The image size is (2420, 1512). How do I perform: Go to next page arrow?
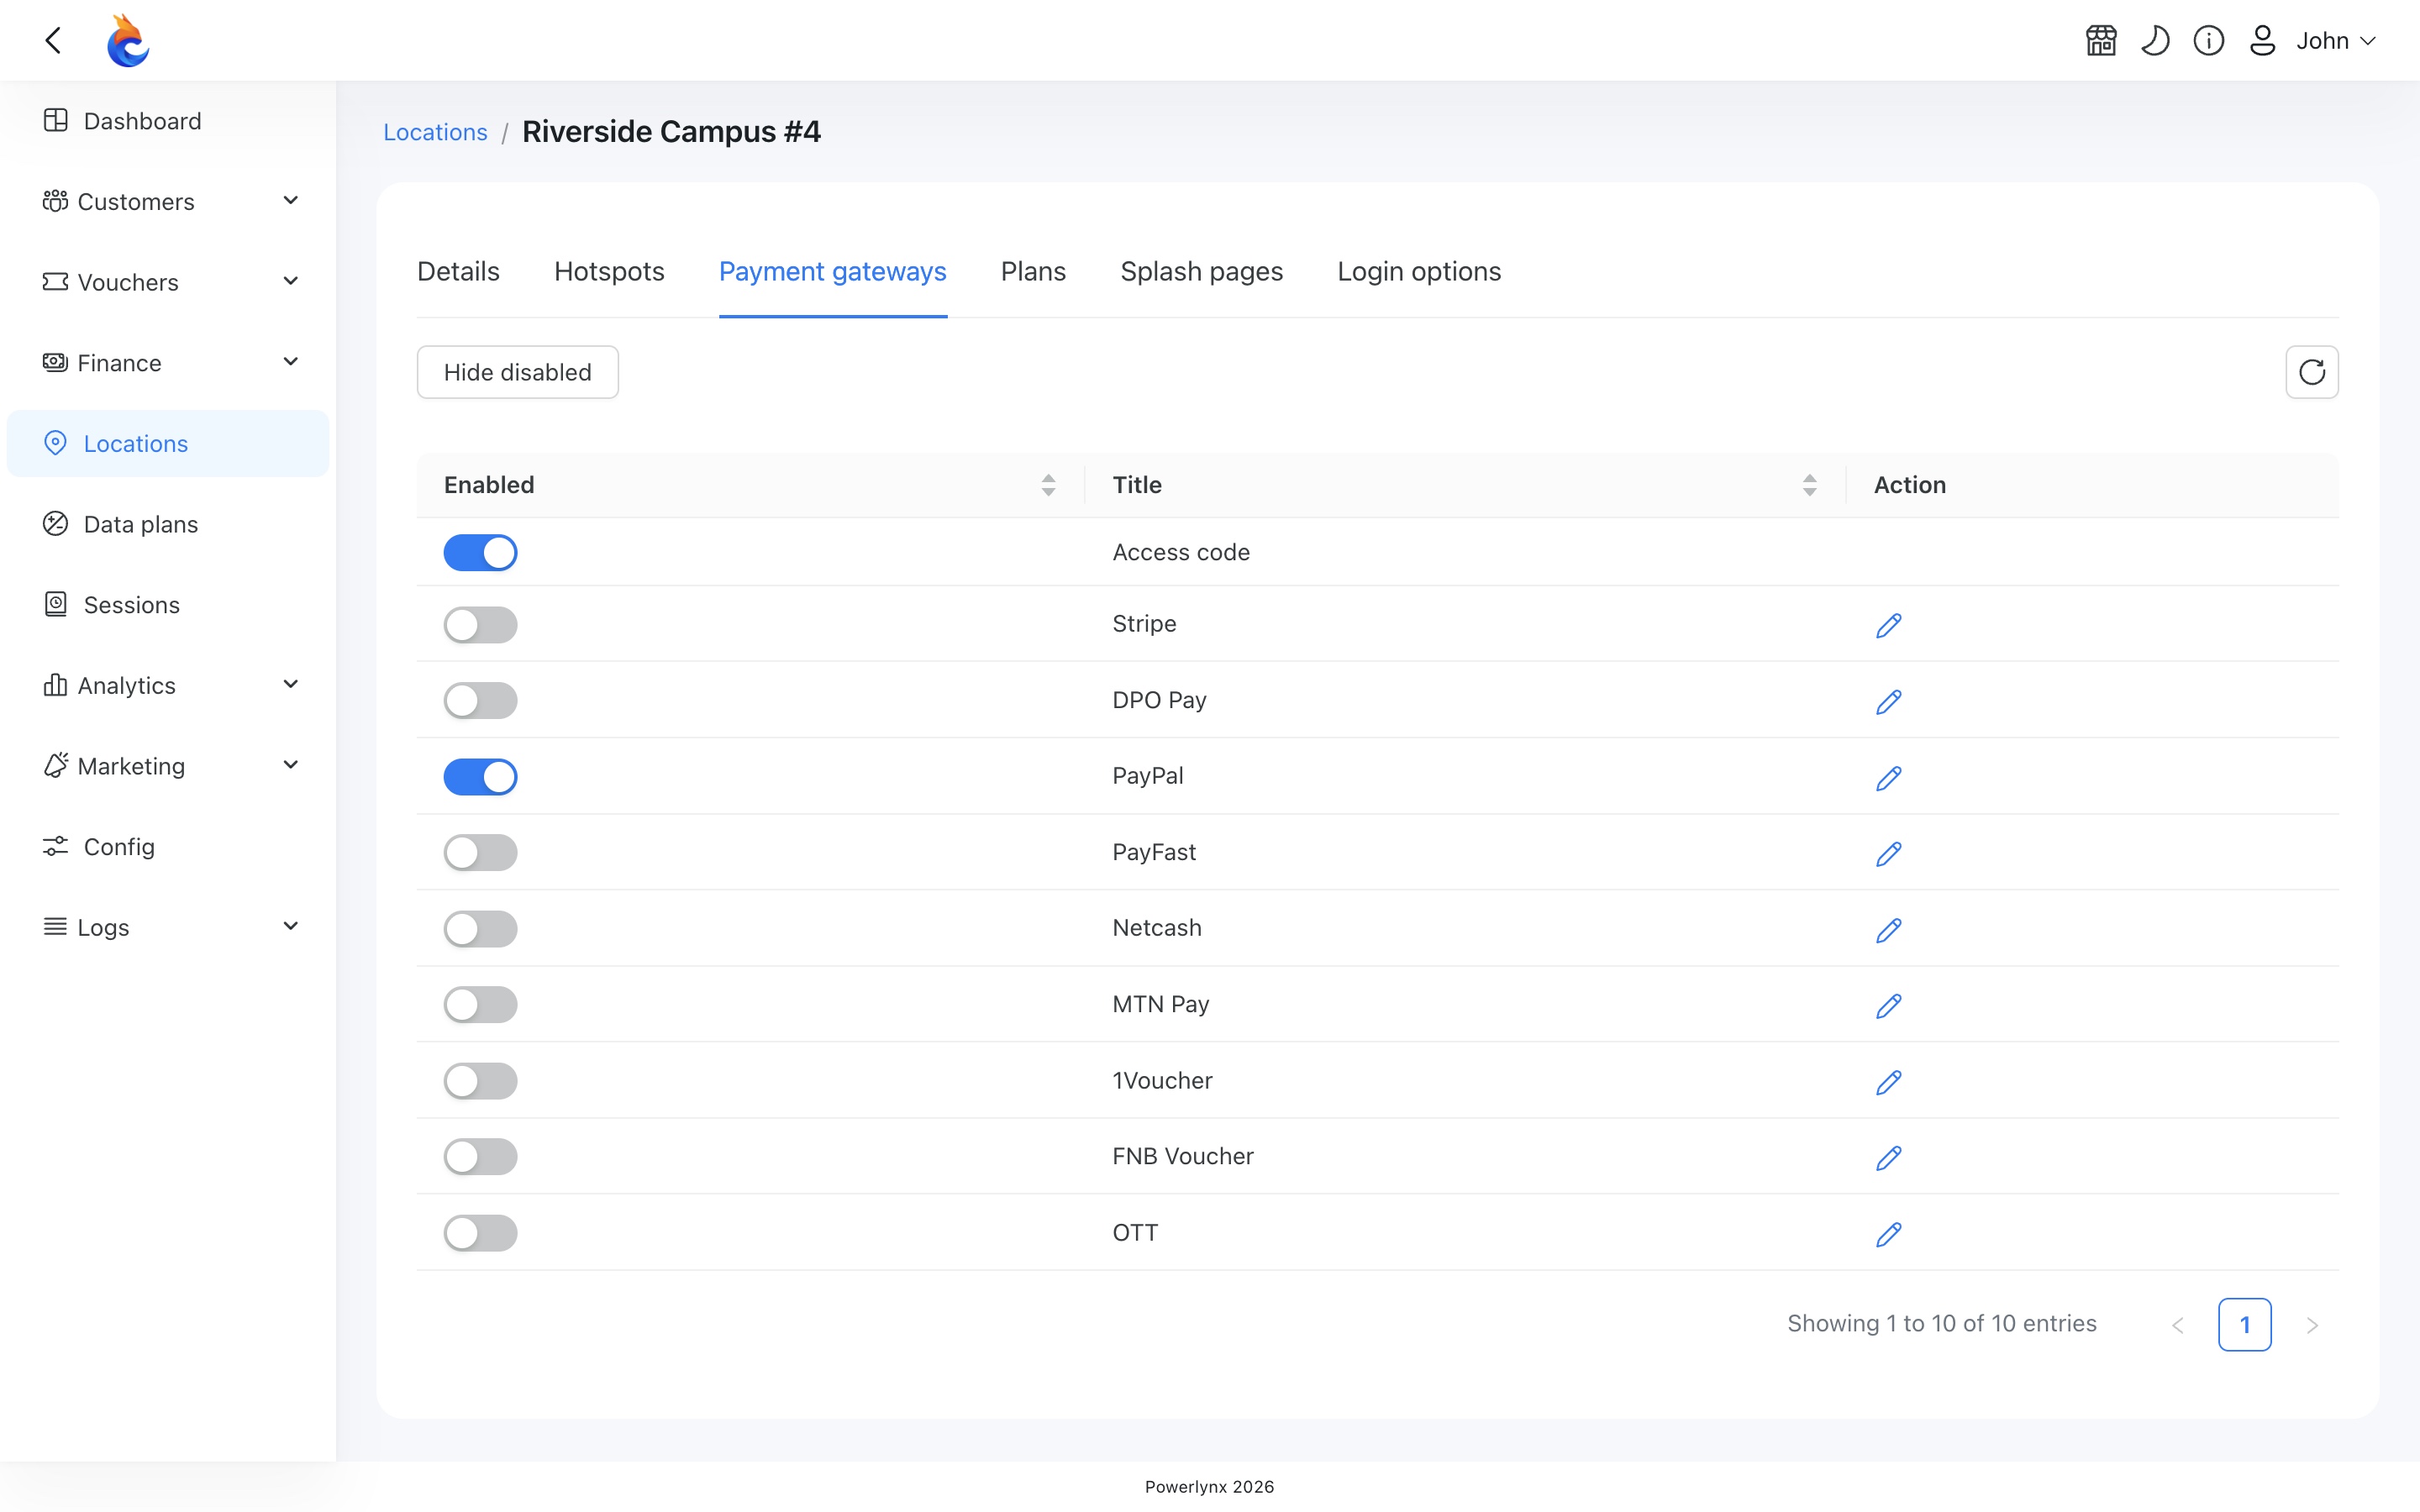point(2312,1325)
